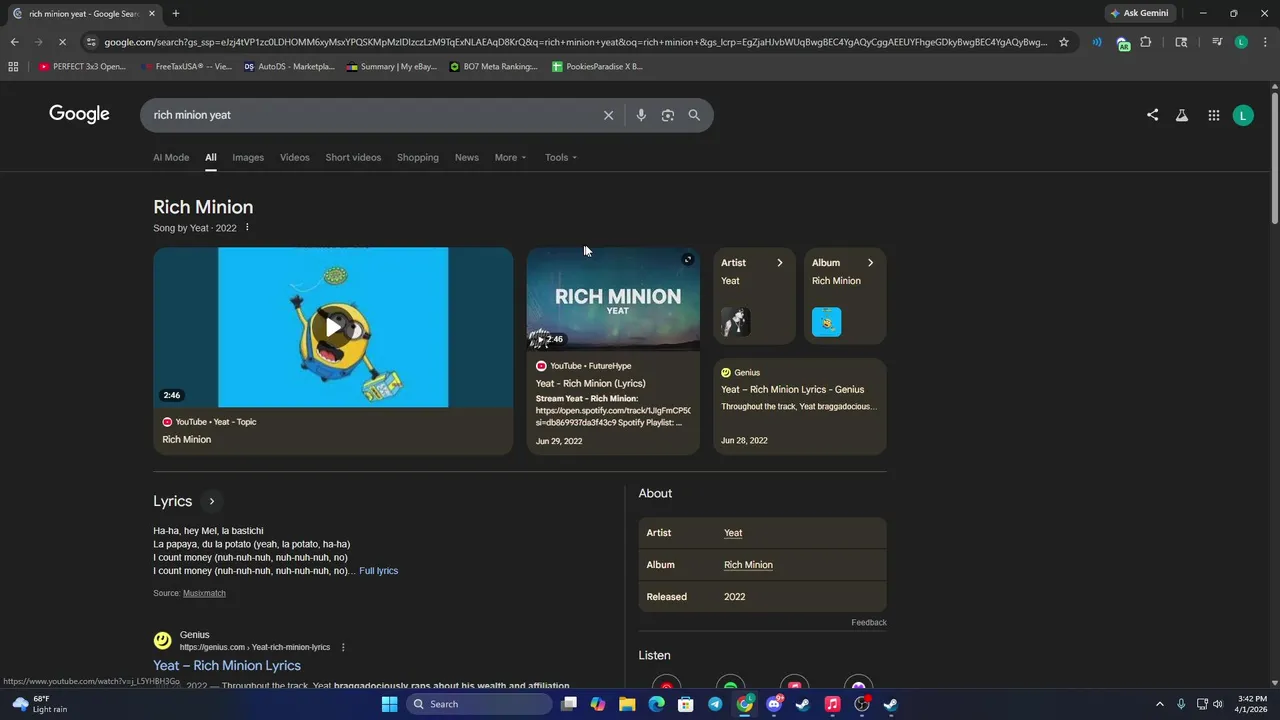This screenshot has width=1280, height=720.
Task: Select the Videos tab
Action: click(x=294, y=157)
